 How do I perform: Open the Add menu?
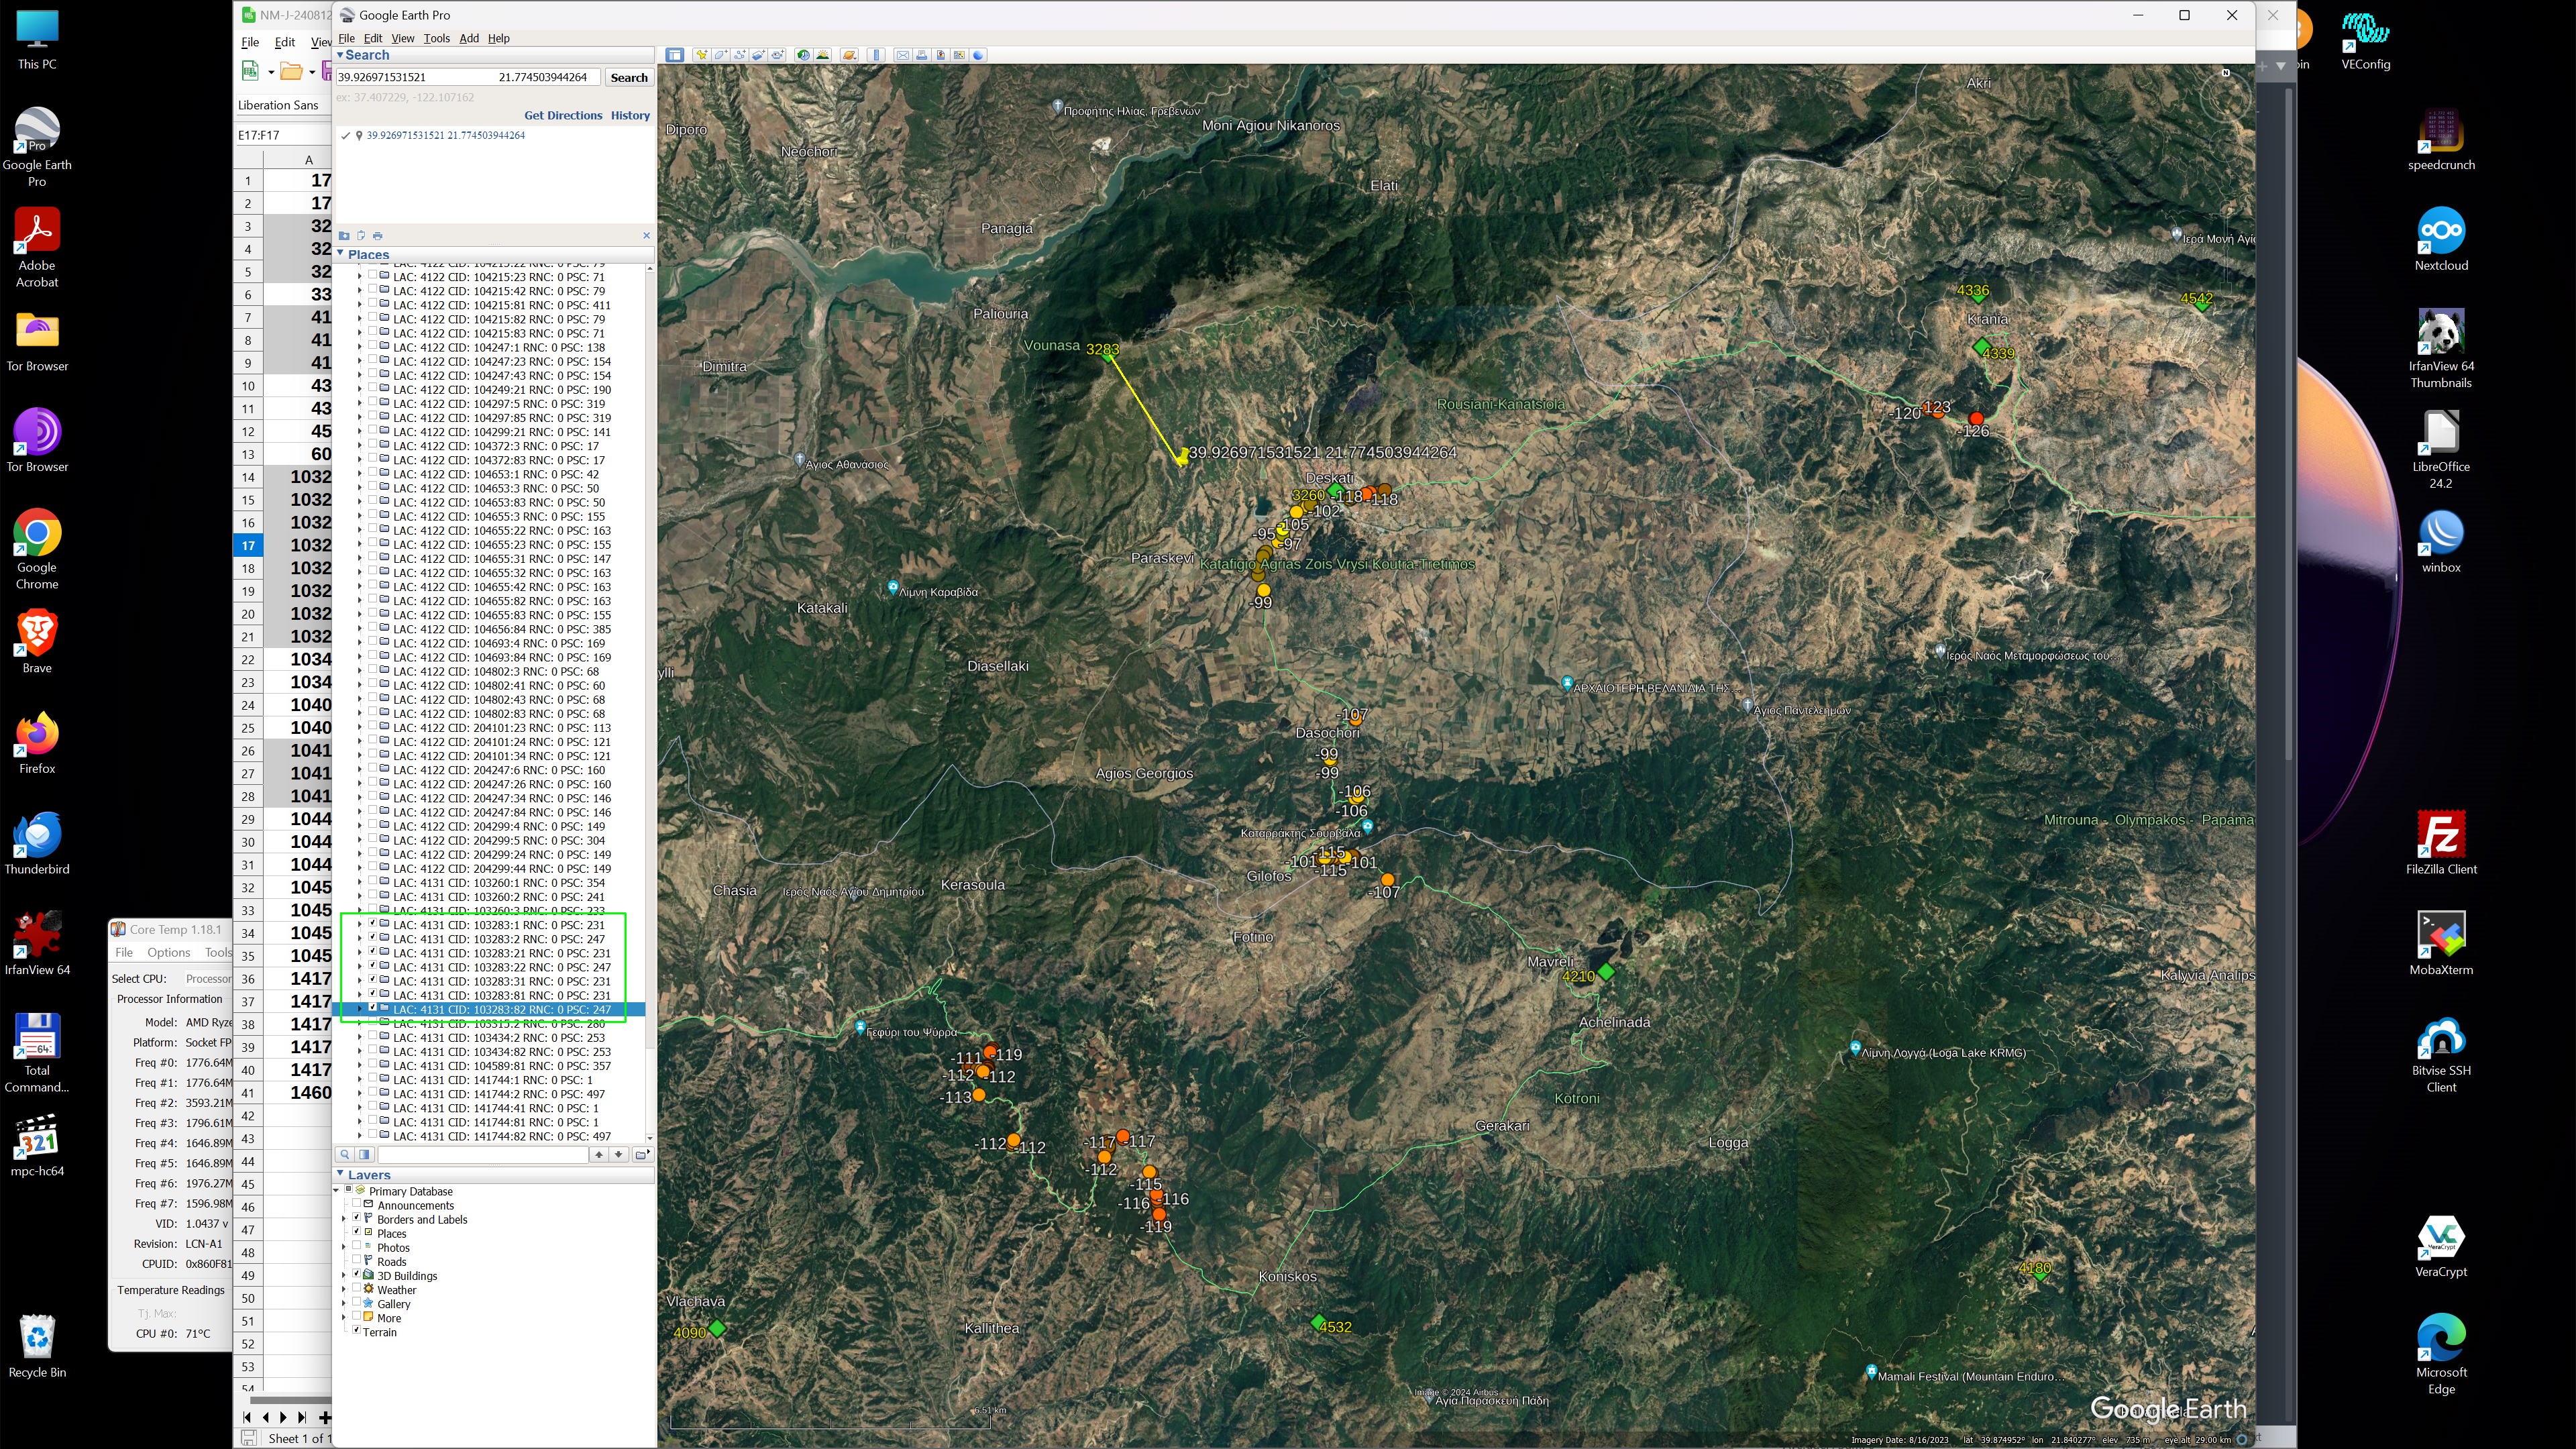[x=469, y=38]
